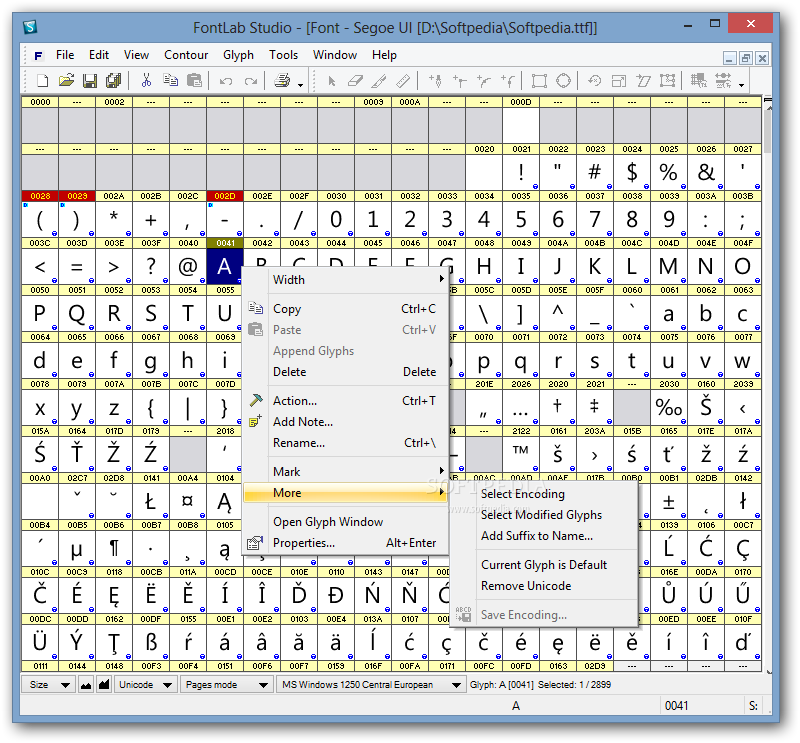800x743 pixels.
Task: Click the FontLab F document icon in menu bar
Action: [38, 56]
